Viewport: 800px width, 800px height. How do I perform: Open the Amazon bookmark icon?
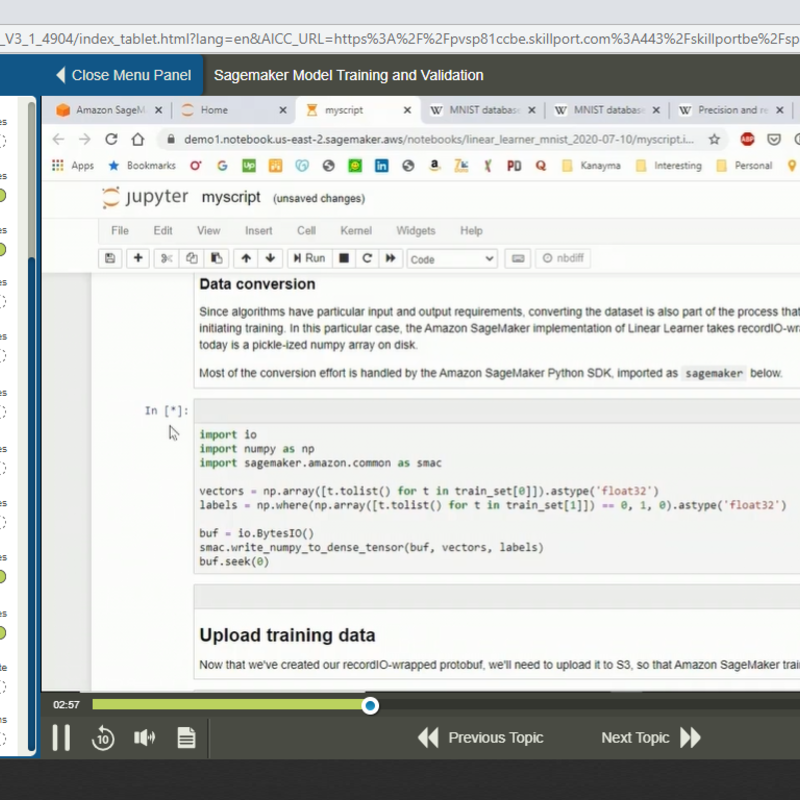434,165
